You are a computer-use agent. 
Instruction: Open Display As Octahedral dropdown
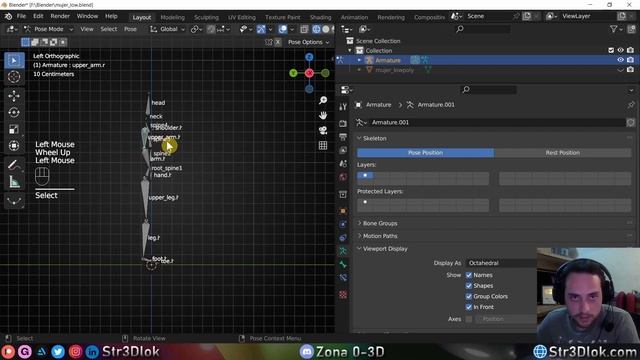coord(501,263)
